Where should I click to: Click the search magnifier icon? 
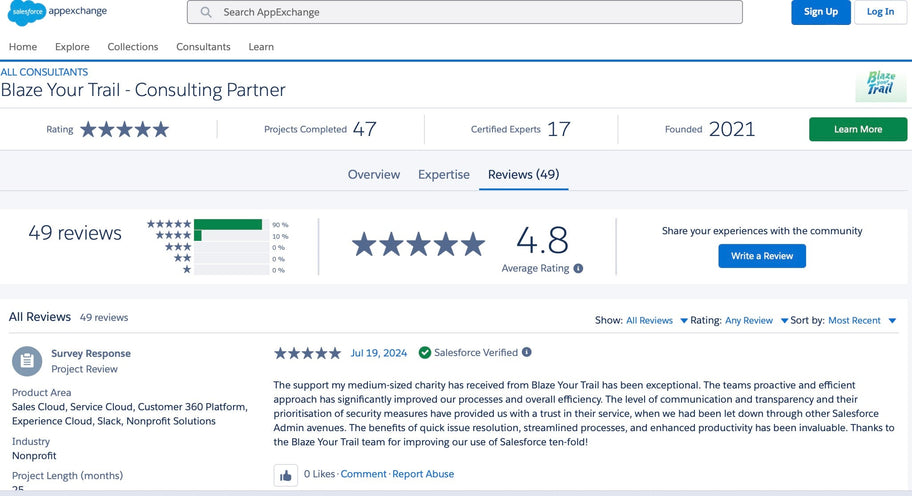tap(206, 12)
